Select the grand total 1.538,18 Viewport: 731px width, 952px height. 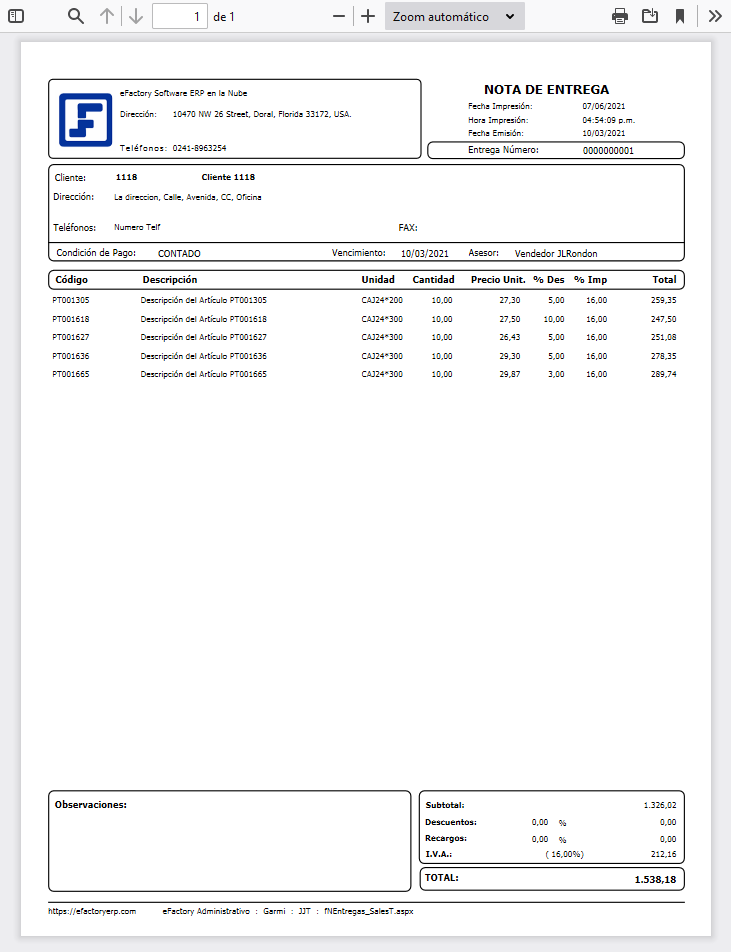[x=656, y=880]
